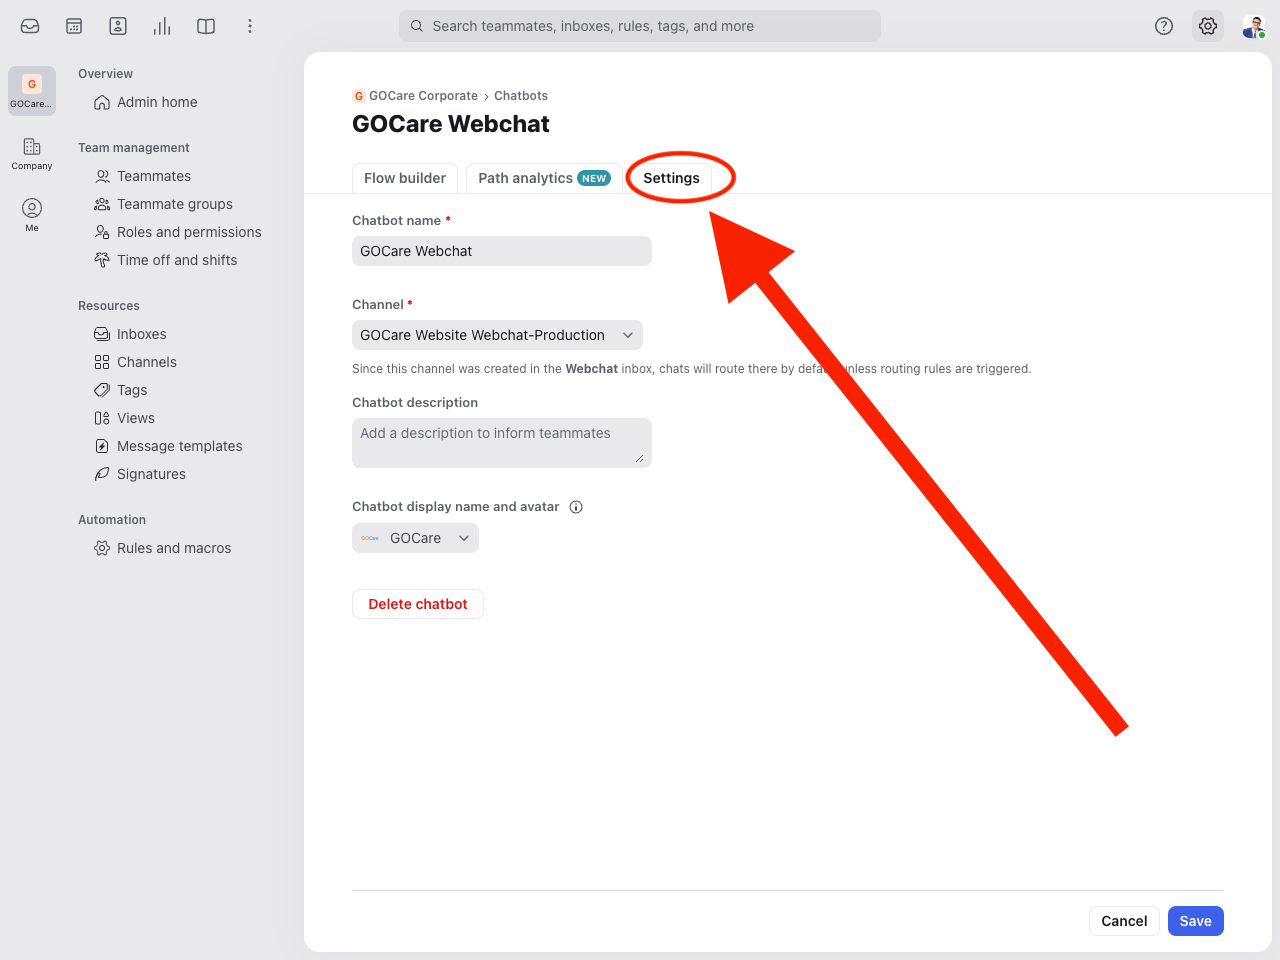Open Channels in Resources

pos(147,362)
